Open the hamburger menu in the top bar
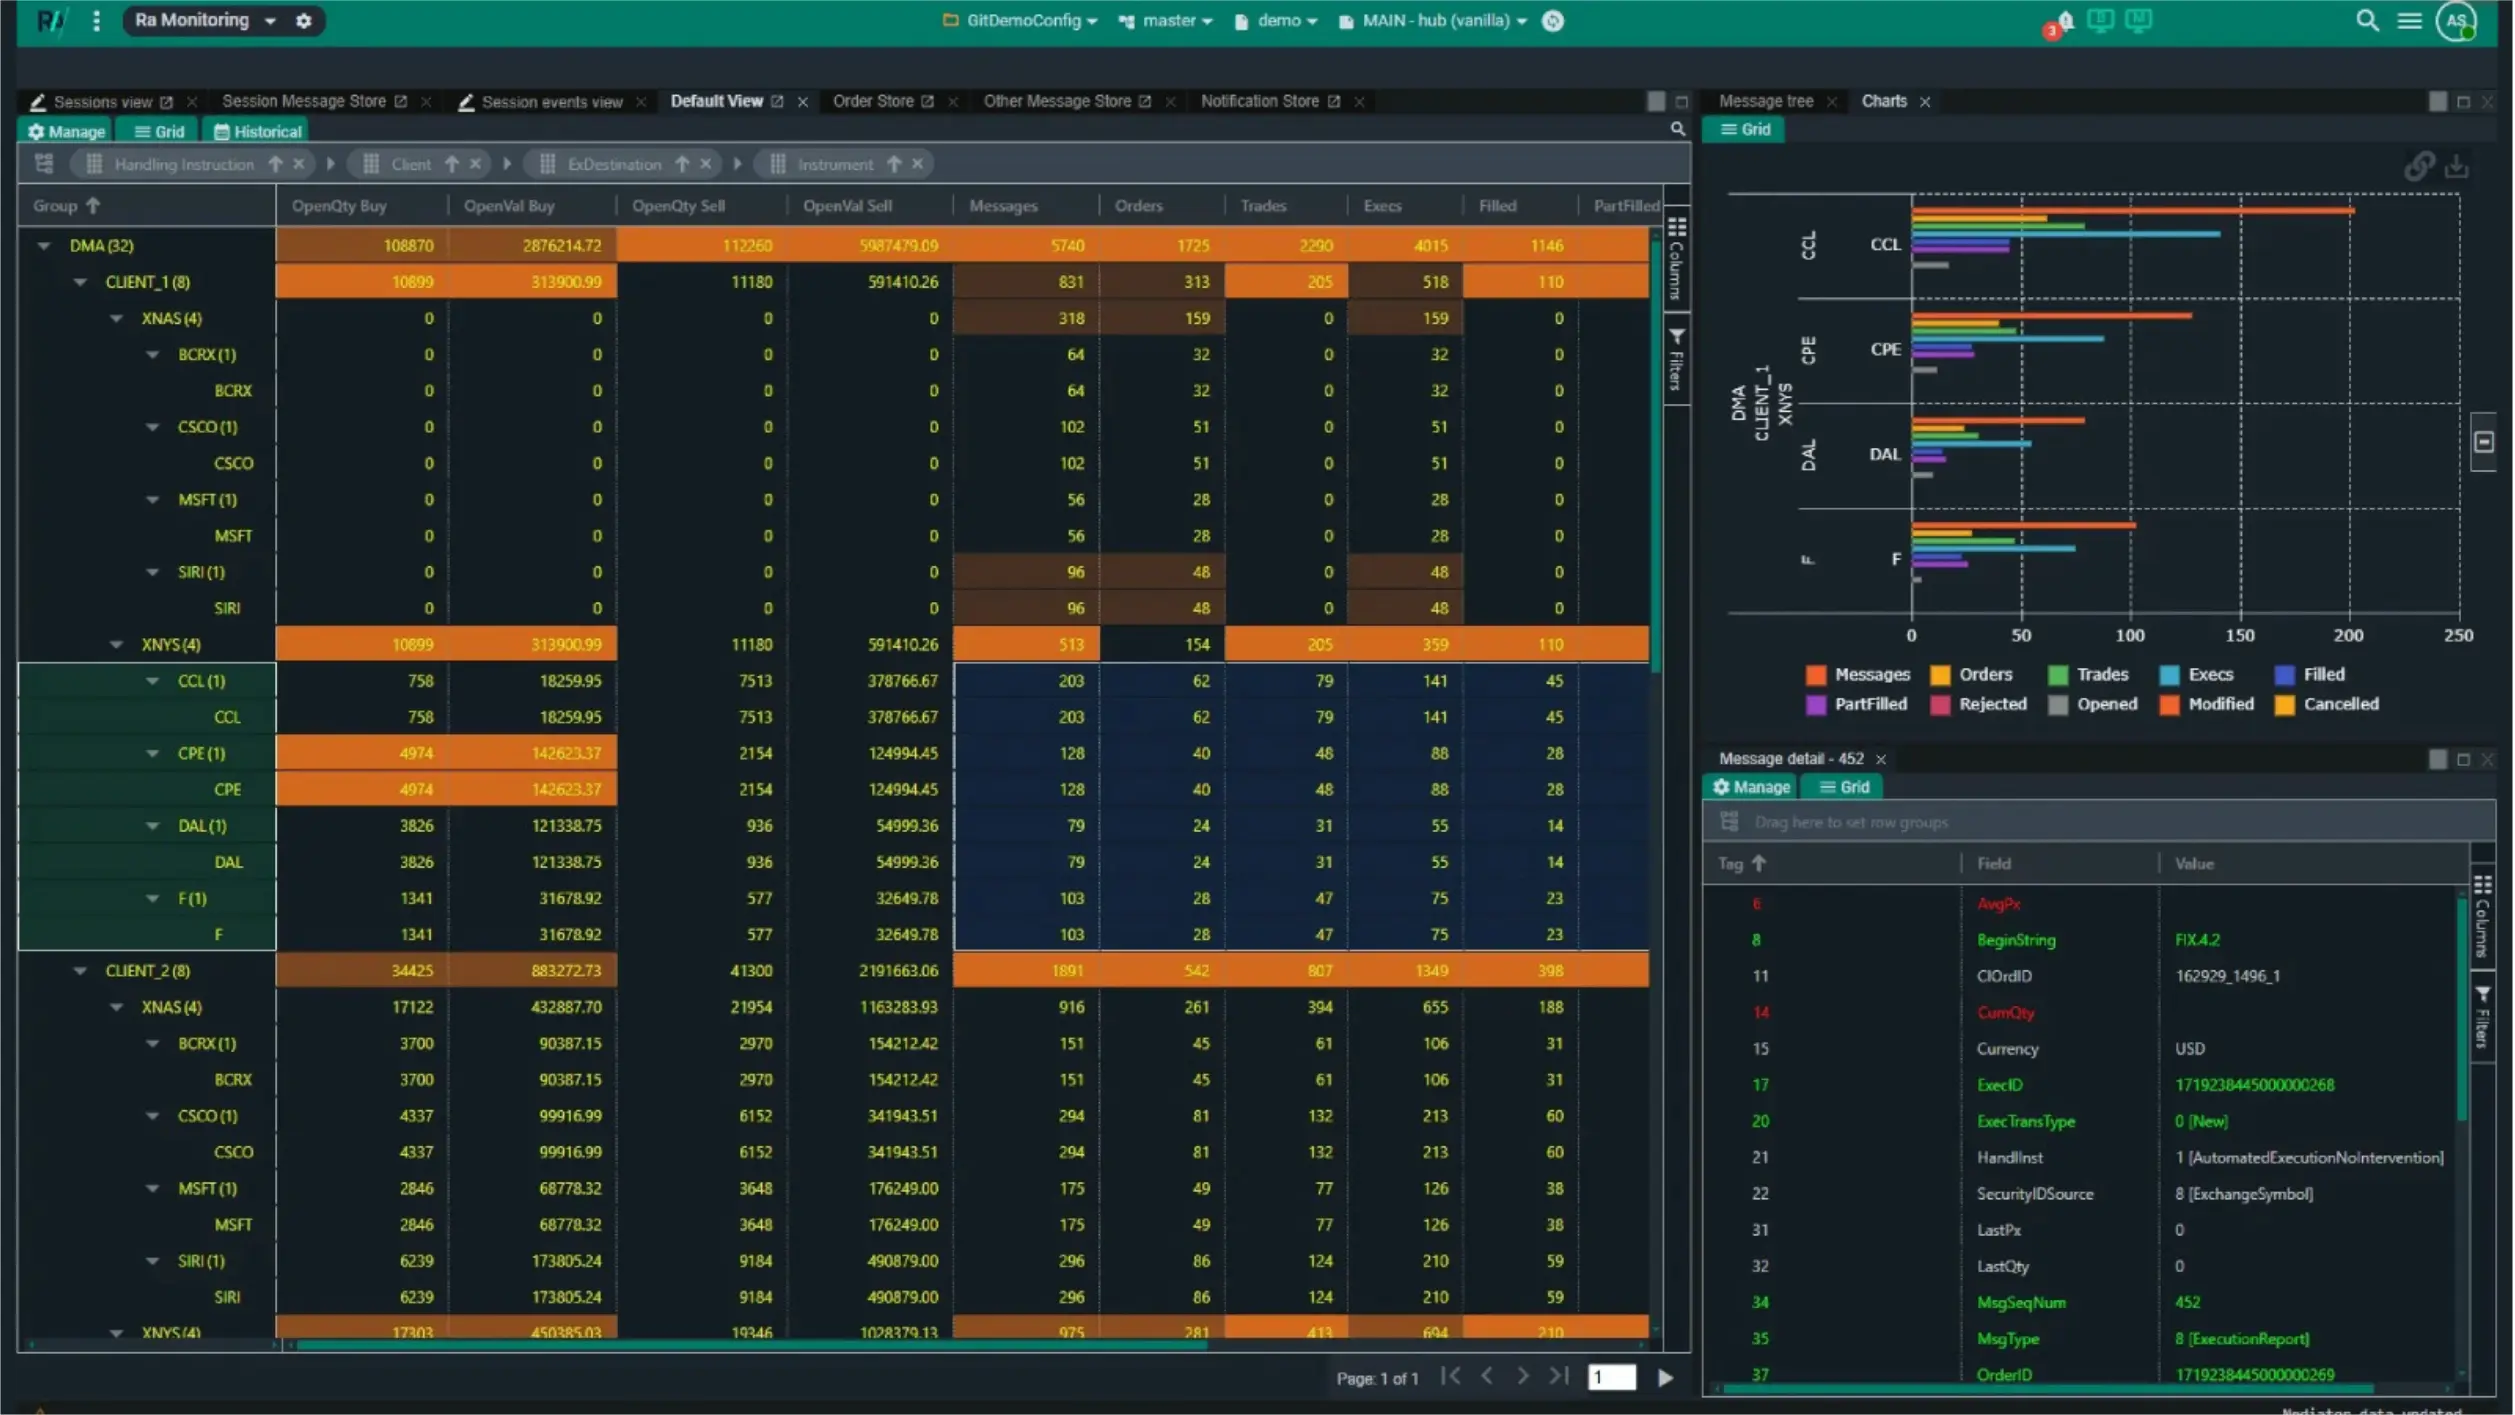This screenshot has width=2515, height=1415. click(x=2410, y=20)
